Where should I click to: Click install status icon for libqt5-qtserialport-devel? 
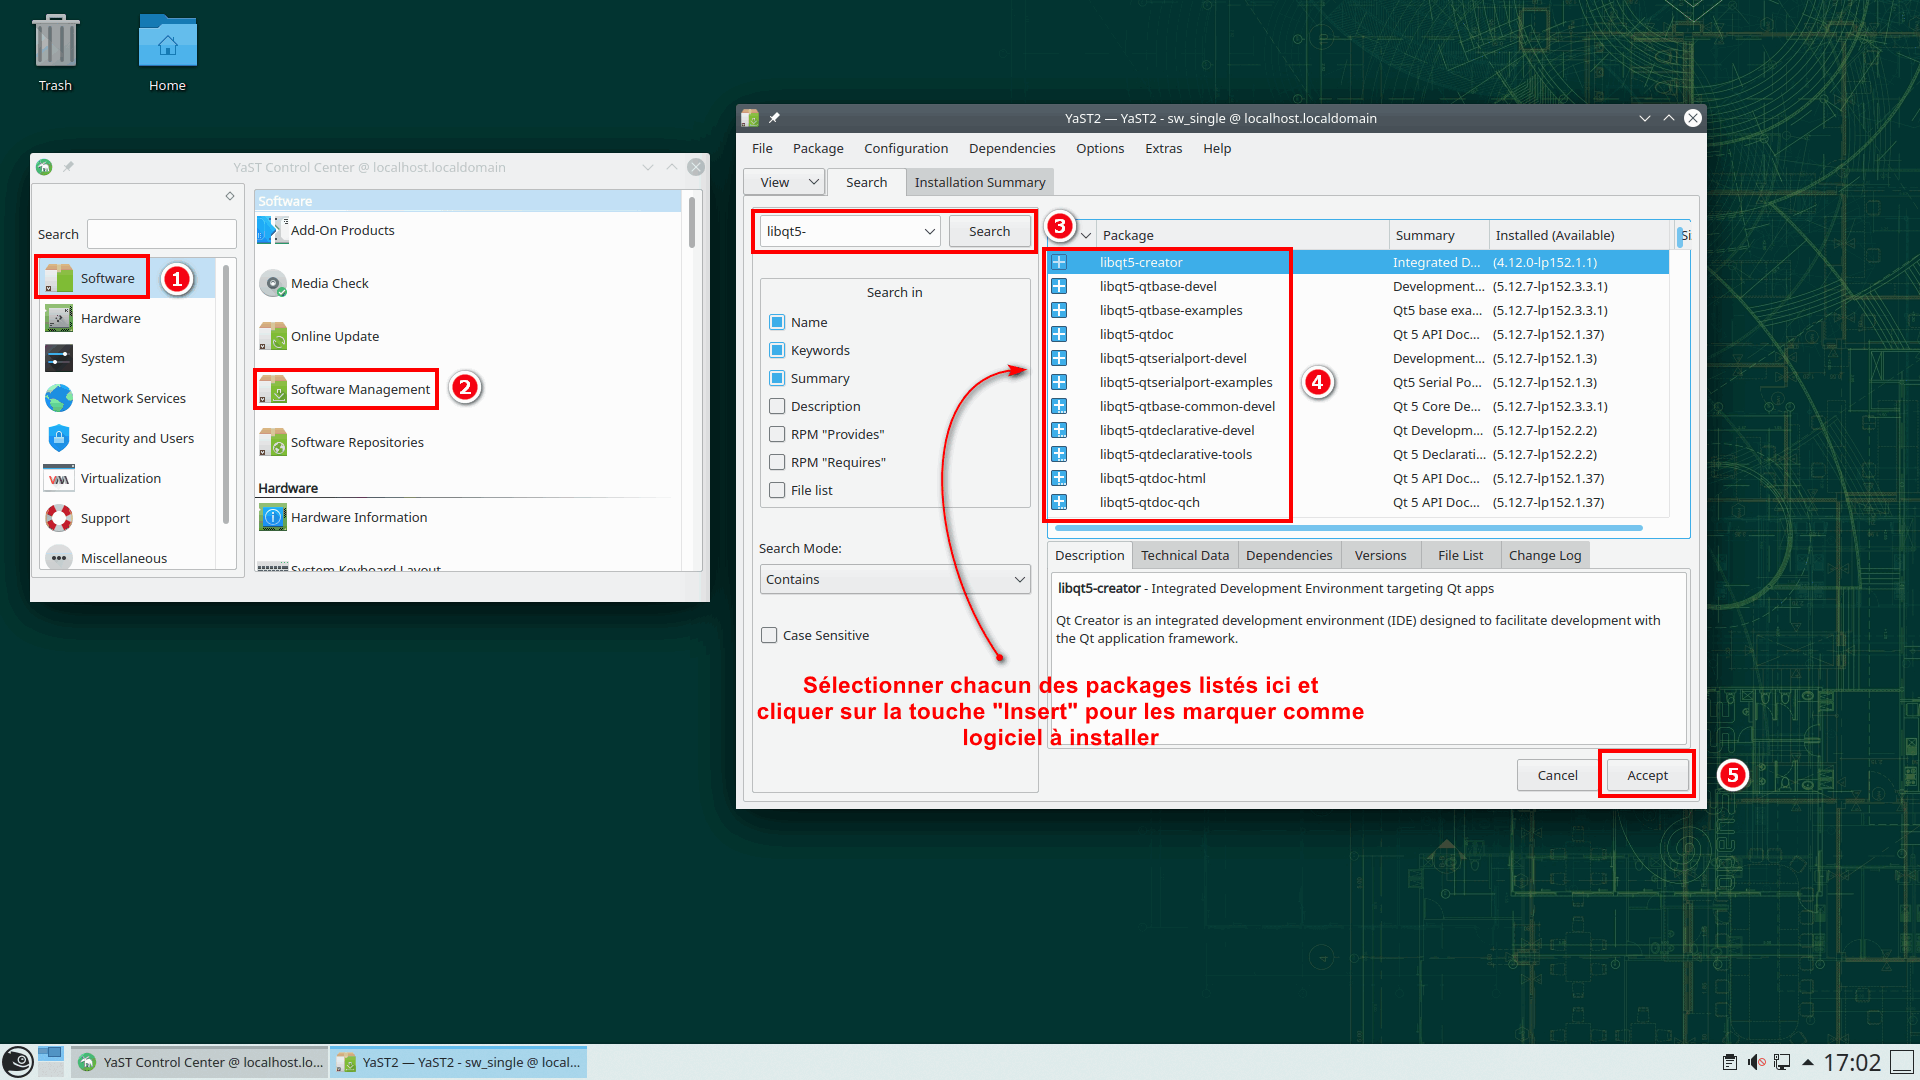pos(1059,358)
